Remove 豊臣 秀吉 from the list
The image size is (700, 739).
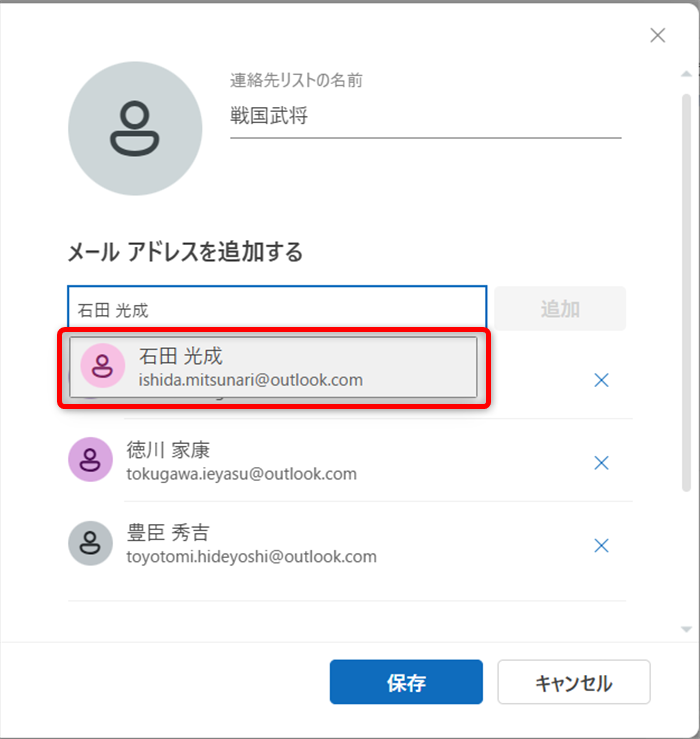coord(601,545)
